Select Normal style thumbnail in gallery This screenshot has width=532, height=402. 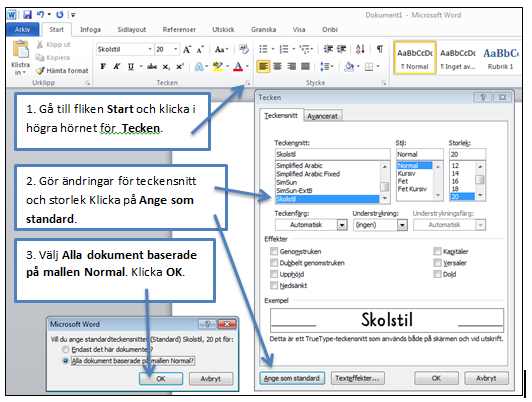tap(415, 58)
